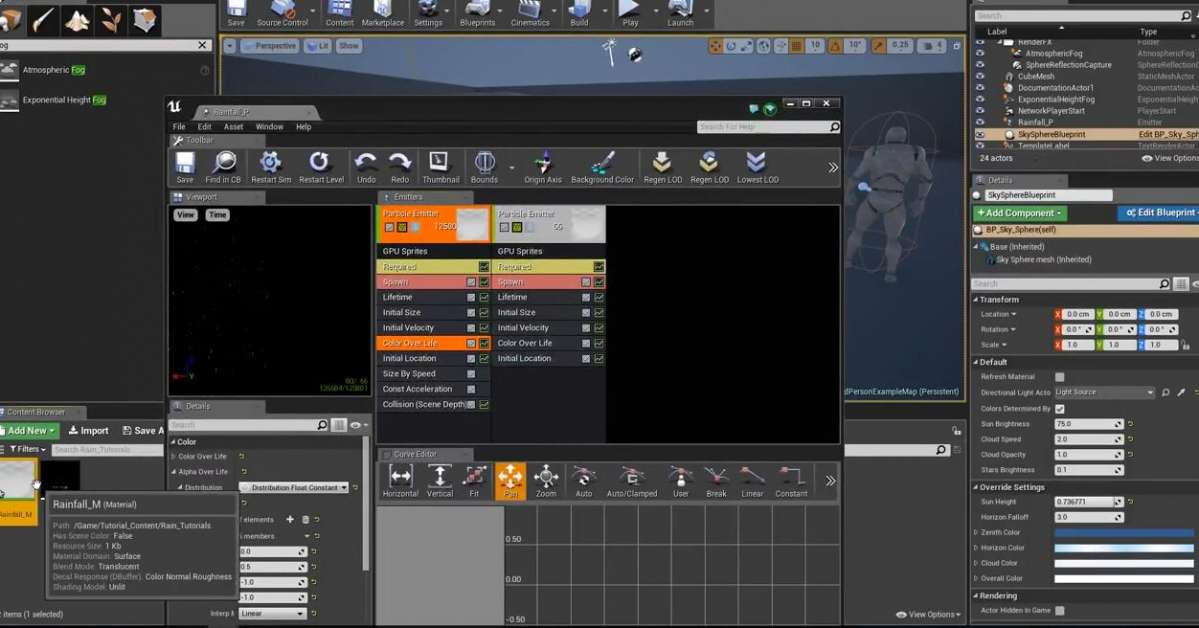The width and height of the screenshot is (1199, 628).
Task: Click the Horizon Color swatch
Action: [x=1124, y=548]
